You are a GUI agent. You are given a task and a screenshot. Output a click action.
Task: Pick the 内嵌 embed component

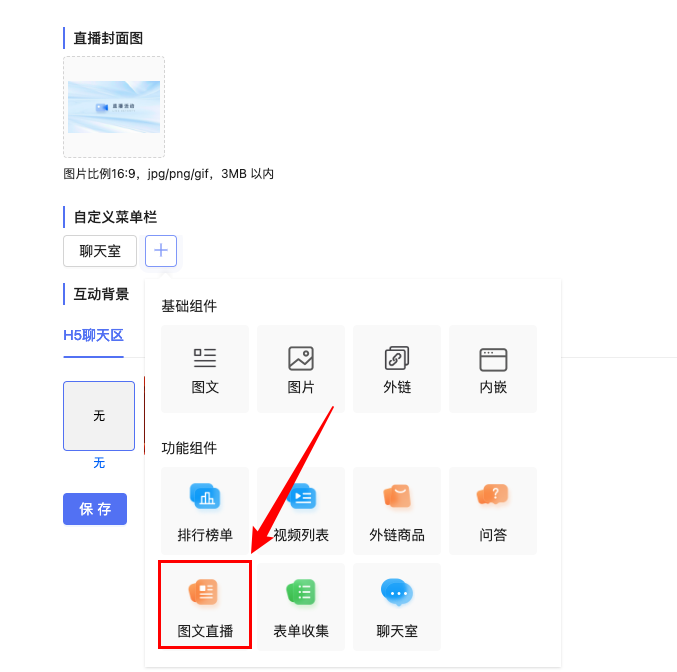(493, 369)
